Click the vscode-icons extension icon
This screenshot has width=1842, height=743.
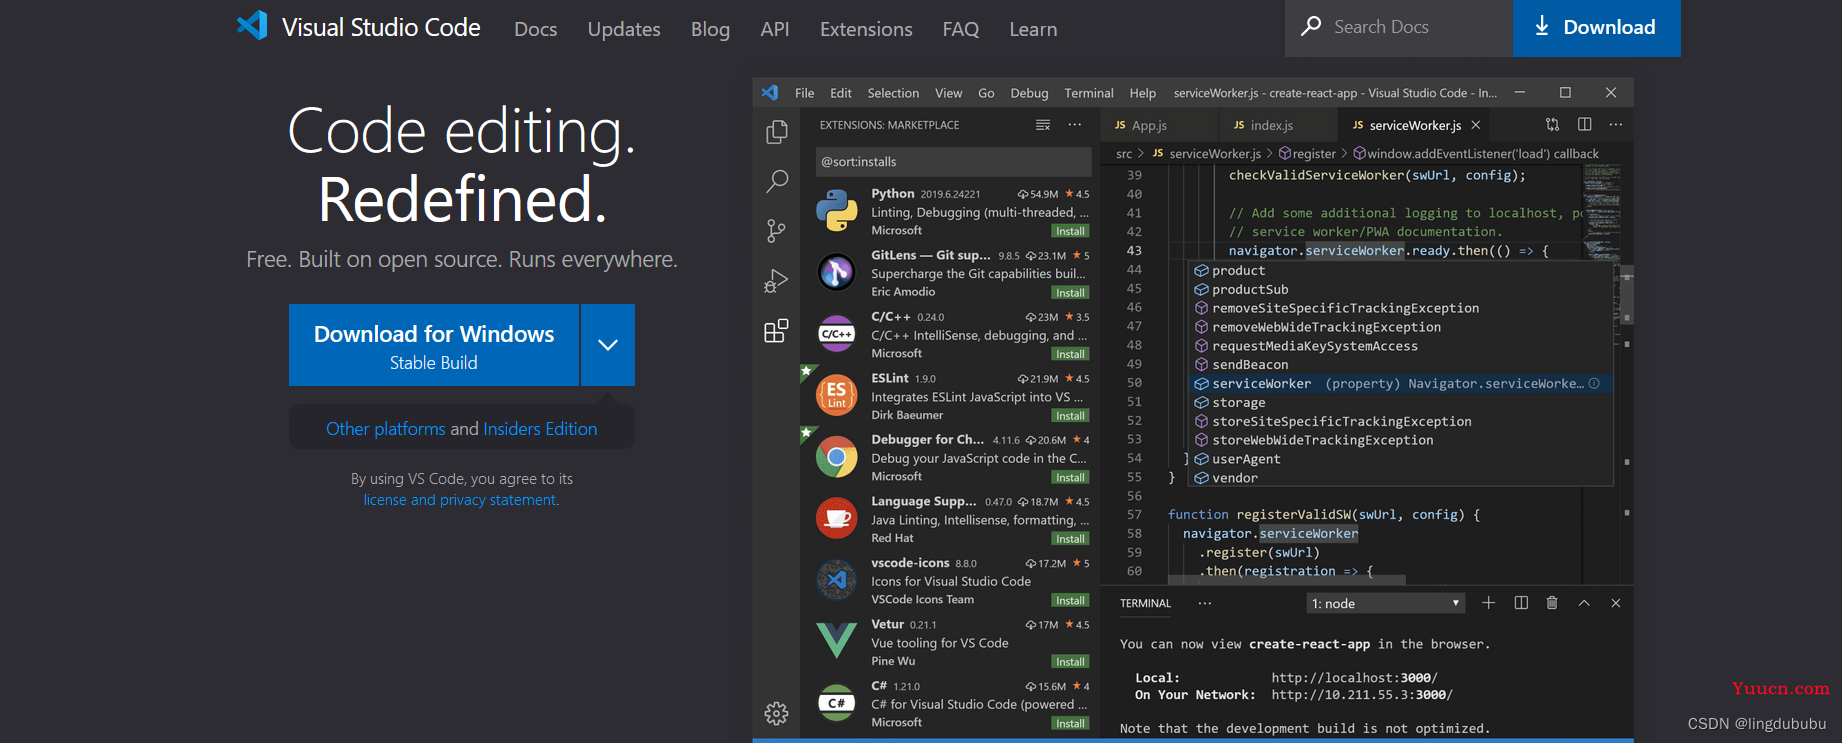pos(837,580)
